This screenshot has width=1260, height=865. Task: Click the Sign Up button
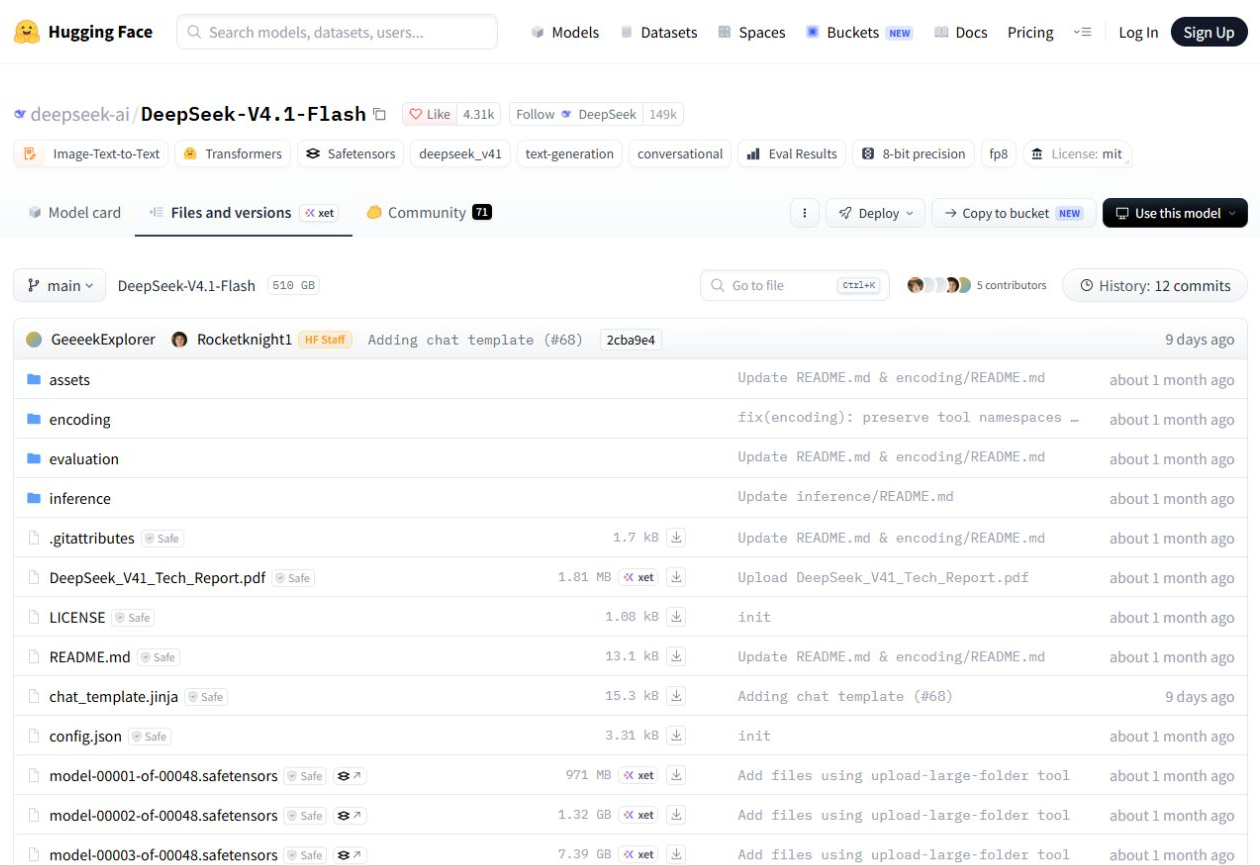[x=1209, y=32]
